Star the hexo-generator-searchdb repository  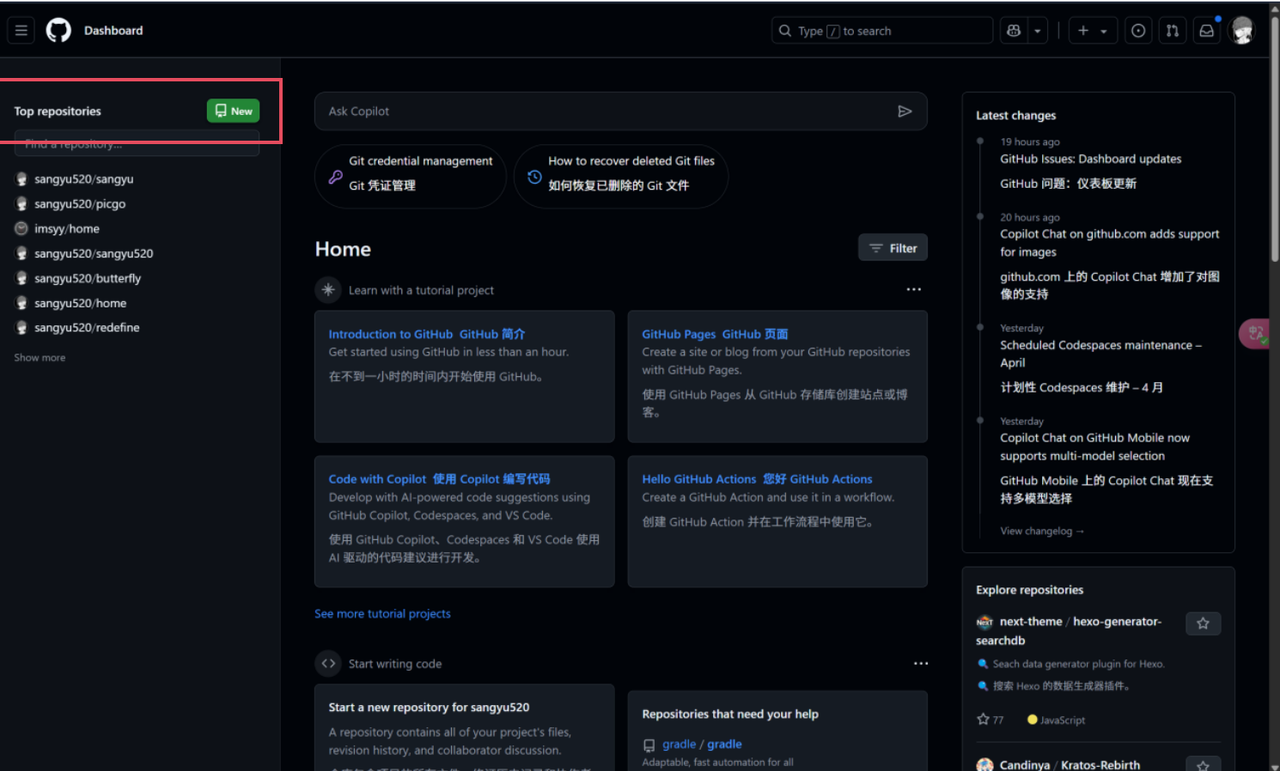click(1203, 624)
